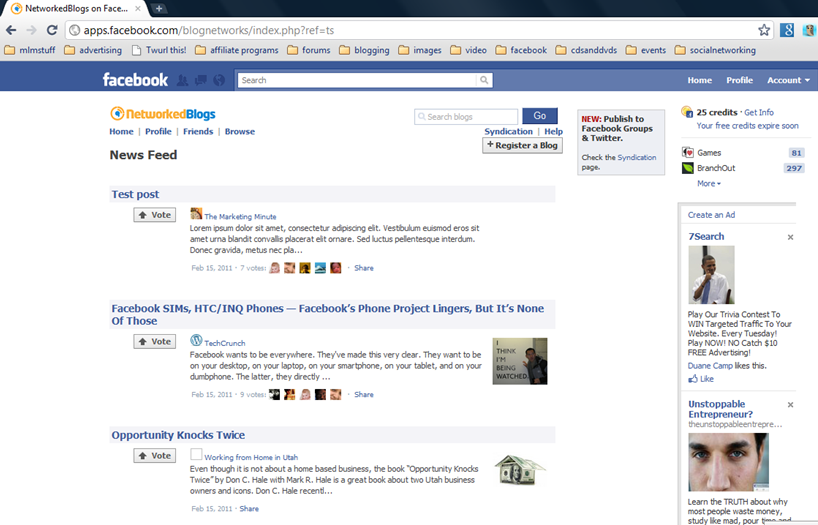Reload the page with refresh icon

coord(52,30)
